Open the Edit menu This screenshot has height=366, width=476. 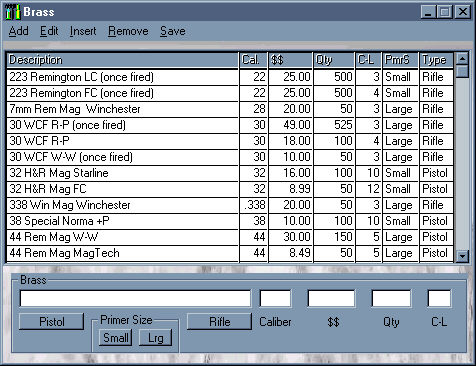[49, 31]
